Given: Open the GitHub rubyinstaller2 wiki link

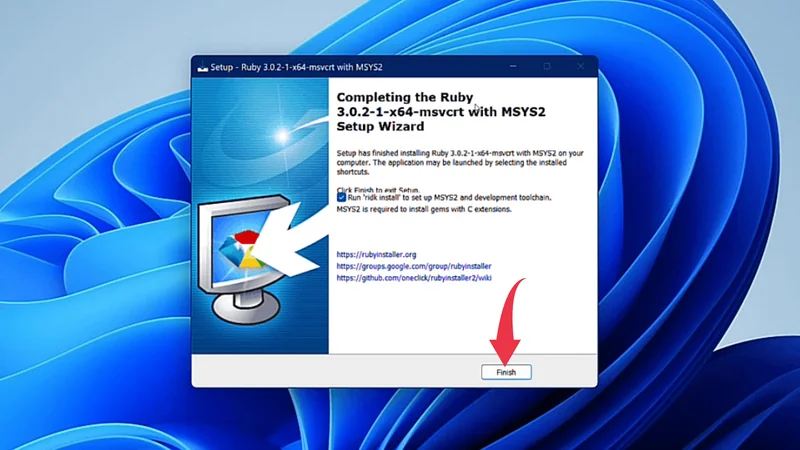Looking at the screenshot, I should pyautogui.click(x=415, y=279).
